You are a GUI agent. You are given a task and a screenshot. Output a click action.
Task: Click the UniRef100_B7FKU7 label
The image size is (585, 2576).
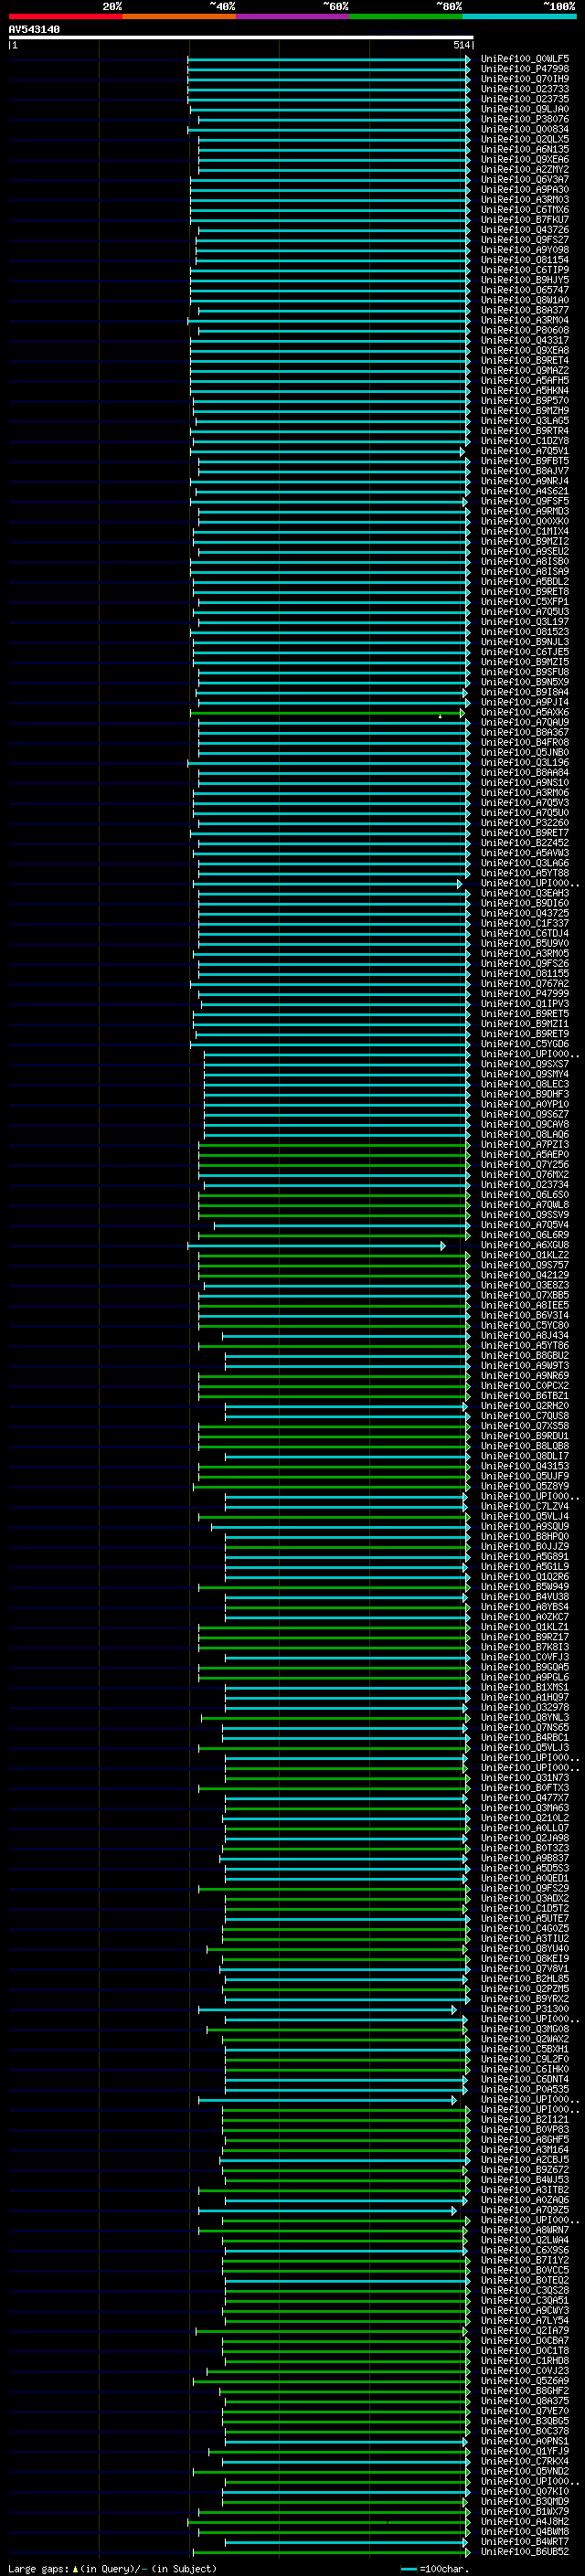[525, 220]
